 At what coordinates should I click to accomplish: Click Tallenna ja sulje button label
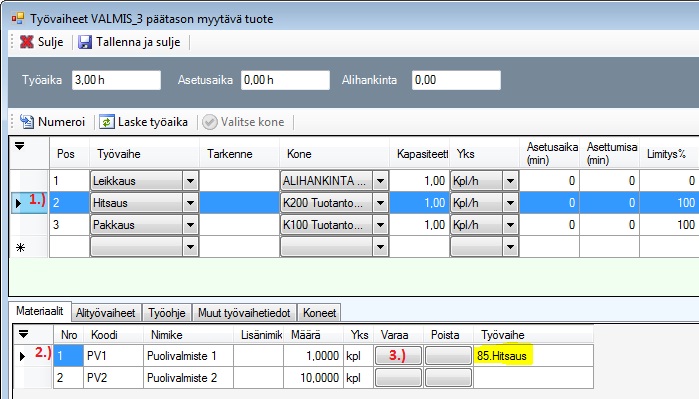138,42
